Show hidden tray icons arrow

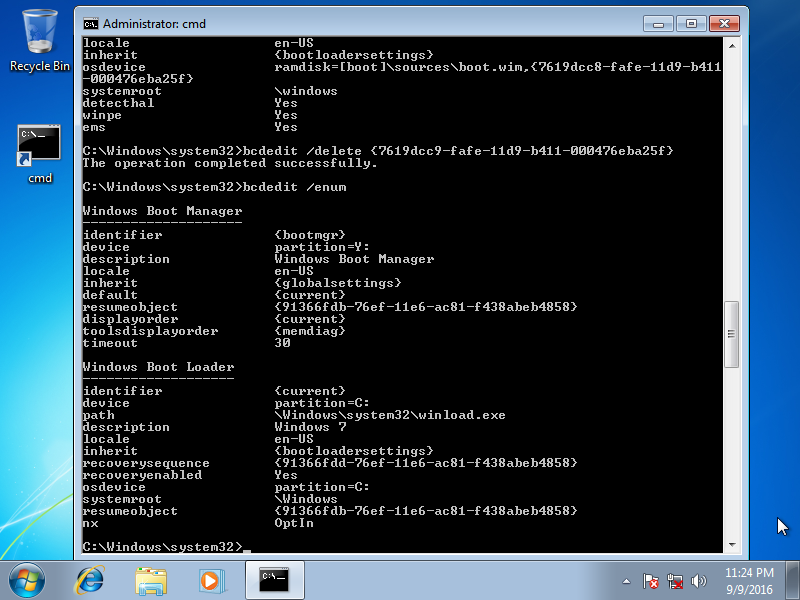coord(627,581)
